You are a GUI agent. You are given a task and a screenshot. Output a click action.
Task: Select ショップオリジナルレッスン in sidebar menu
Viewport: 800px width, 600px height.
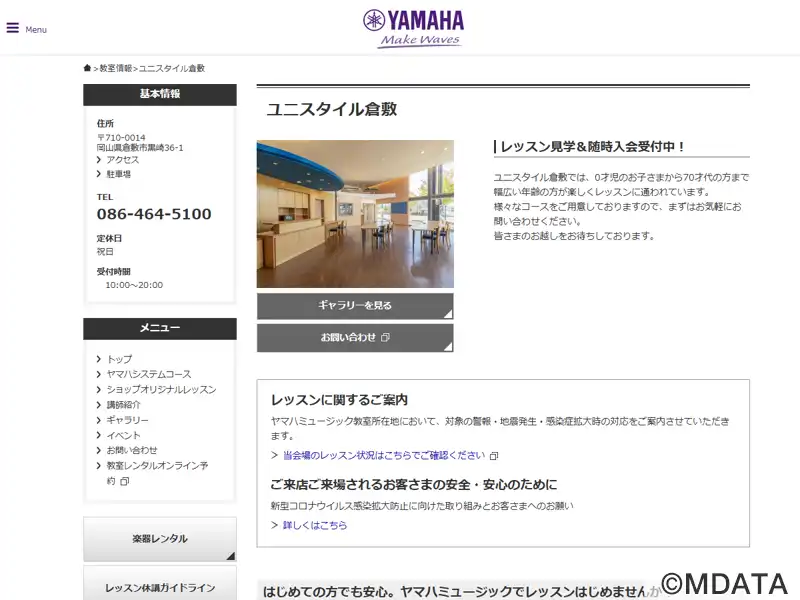click(161, 389)
